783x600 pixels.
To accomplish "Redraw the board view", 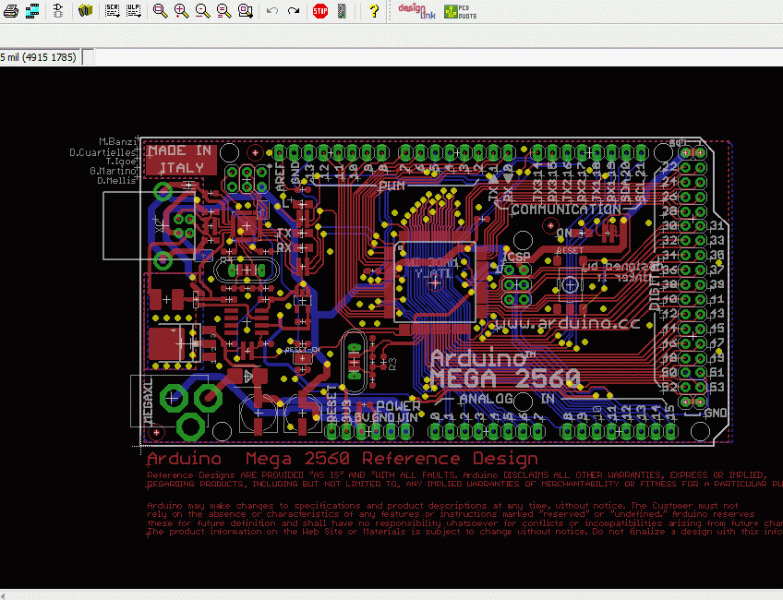I will point(224,11).
